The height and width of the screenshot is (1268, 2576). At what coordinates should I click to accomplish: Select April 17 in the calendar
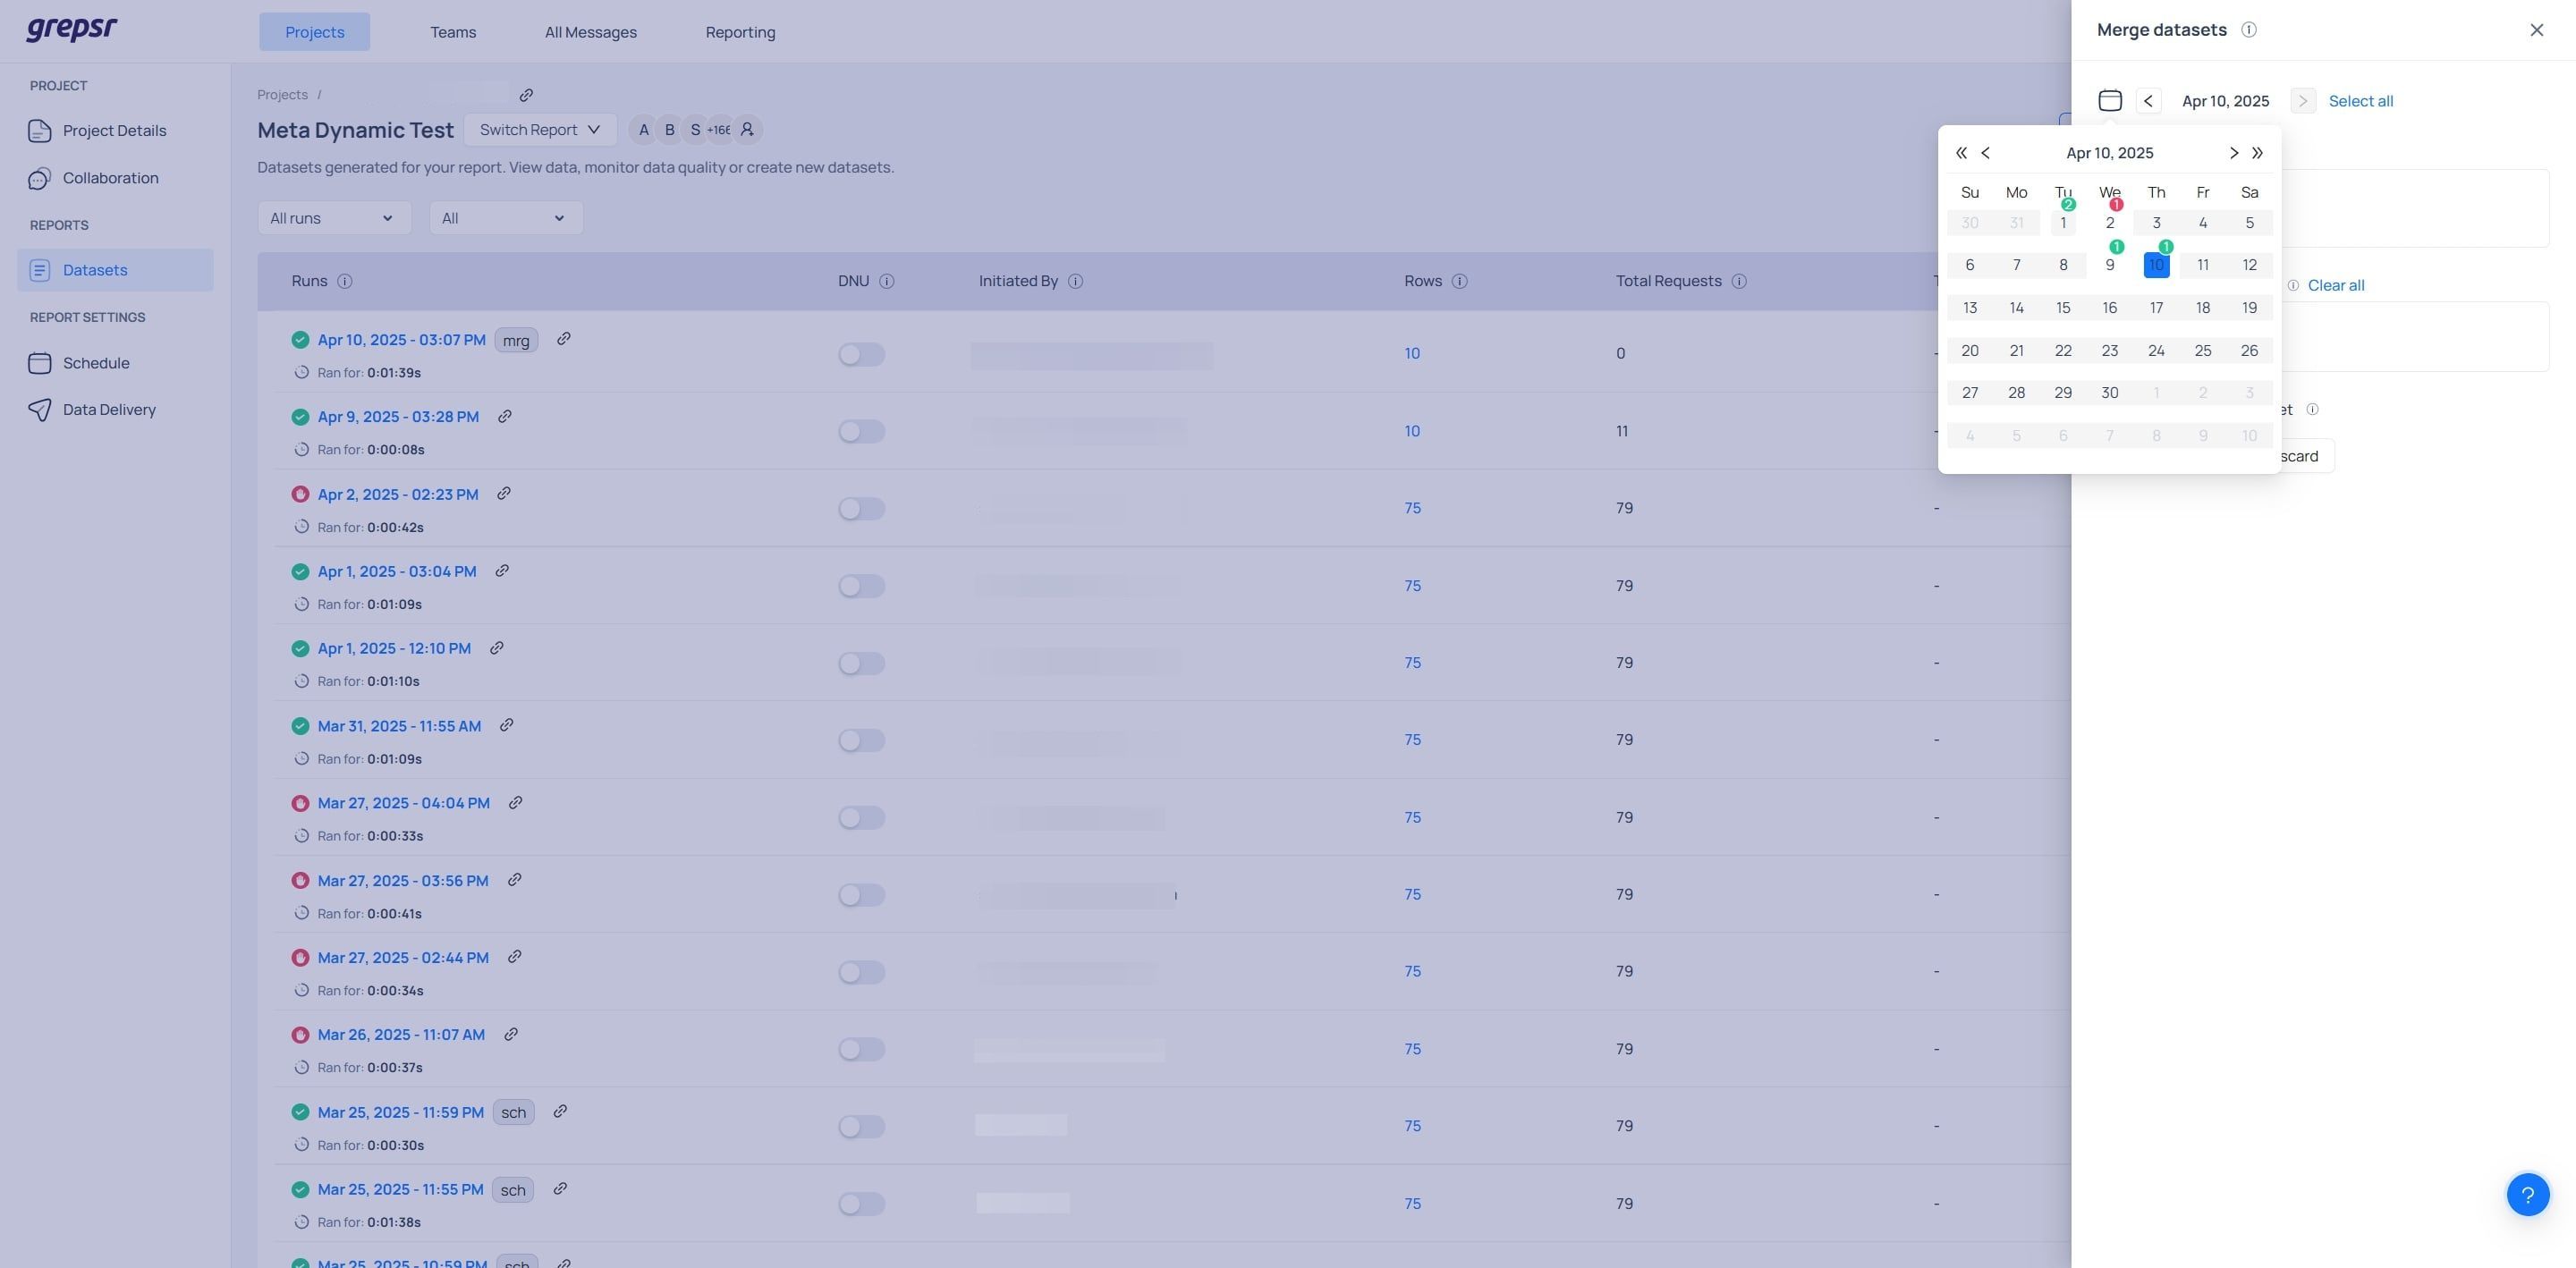click(2156, 308)
